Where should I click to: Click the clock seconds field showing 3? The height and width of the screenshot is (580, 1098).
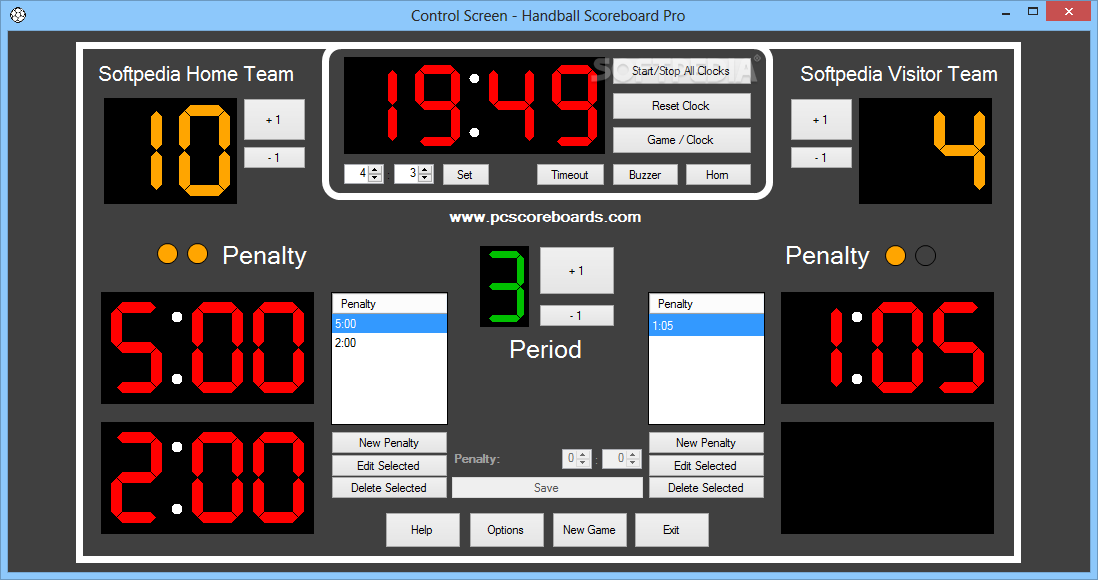(406, 174)
